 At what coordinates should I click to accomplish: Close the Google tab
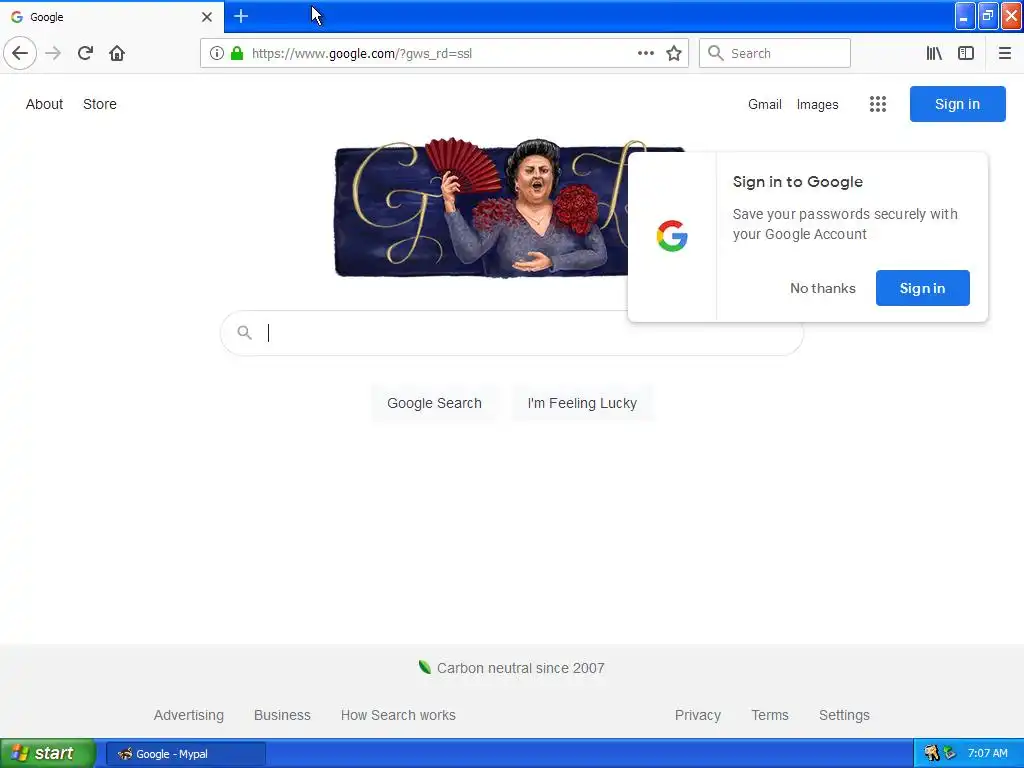click(x=206, y=17)
